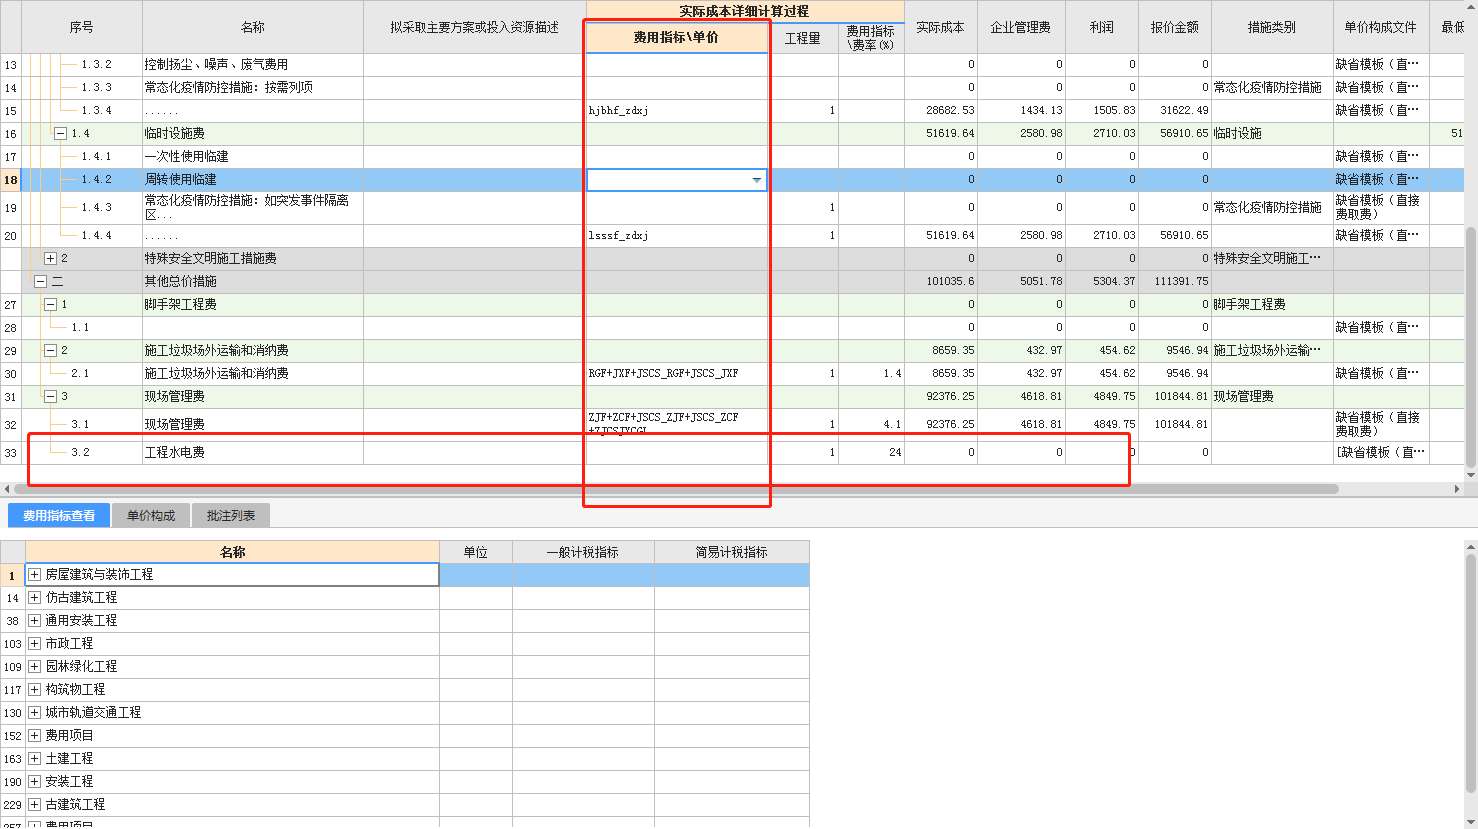Select the 工程水电费 name cell
The image size is (1478, 829).
253,453
